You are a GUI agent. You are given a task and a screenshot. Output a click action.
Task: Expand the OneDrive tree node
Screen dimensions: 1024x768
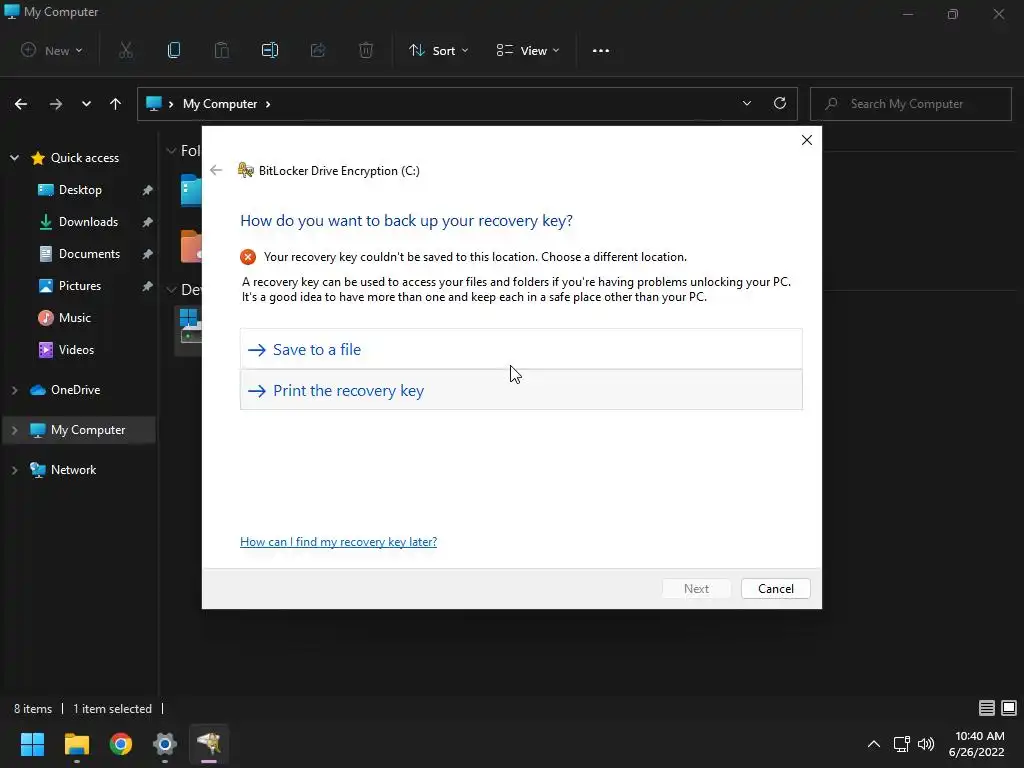(x=14, y=390)
